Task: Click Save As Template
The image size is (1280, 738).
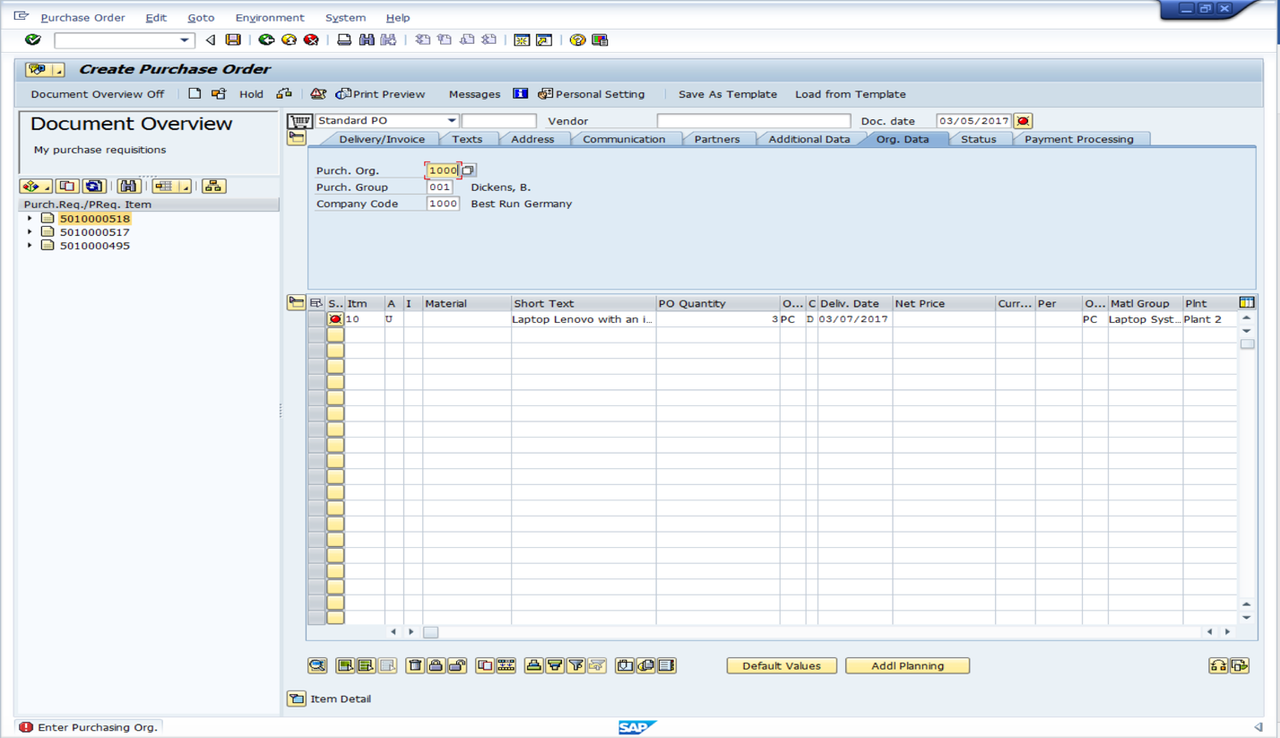Action: (727, 94)
